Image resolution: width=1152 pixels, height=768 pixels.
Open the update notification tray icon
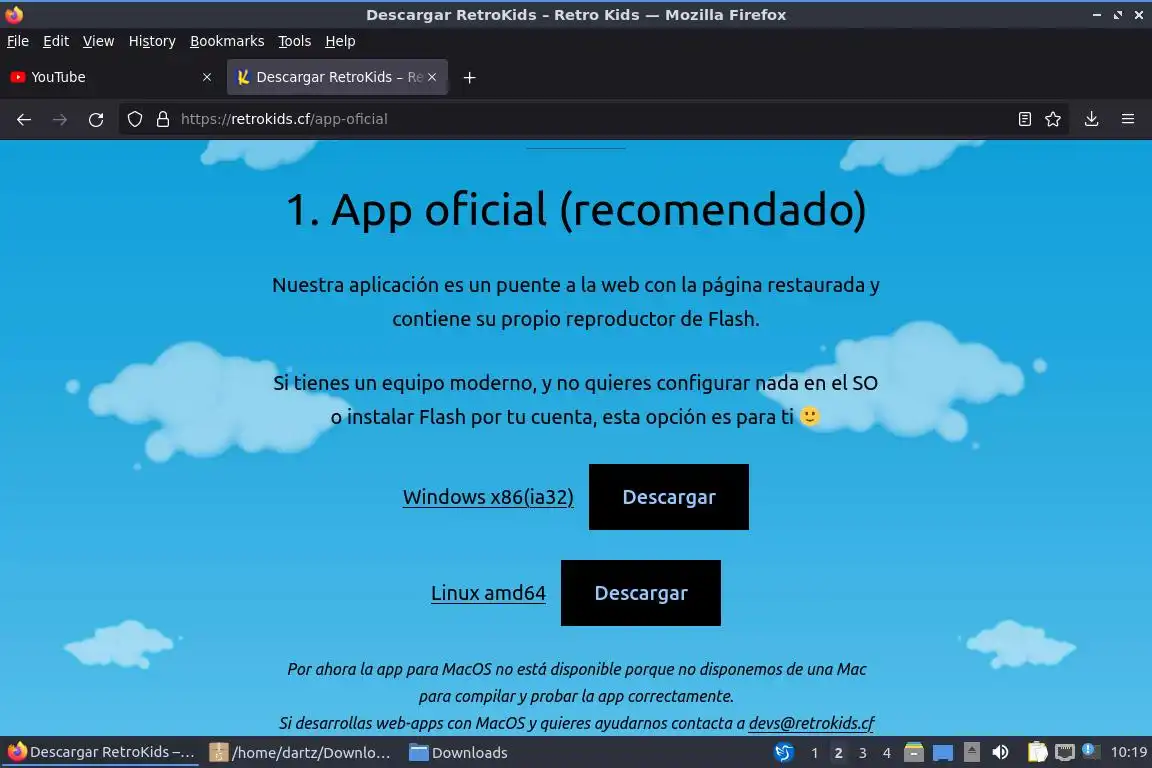pyautogui.click(x=1091, y=752)
